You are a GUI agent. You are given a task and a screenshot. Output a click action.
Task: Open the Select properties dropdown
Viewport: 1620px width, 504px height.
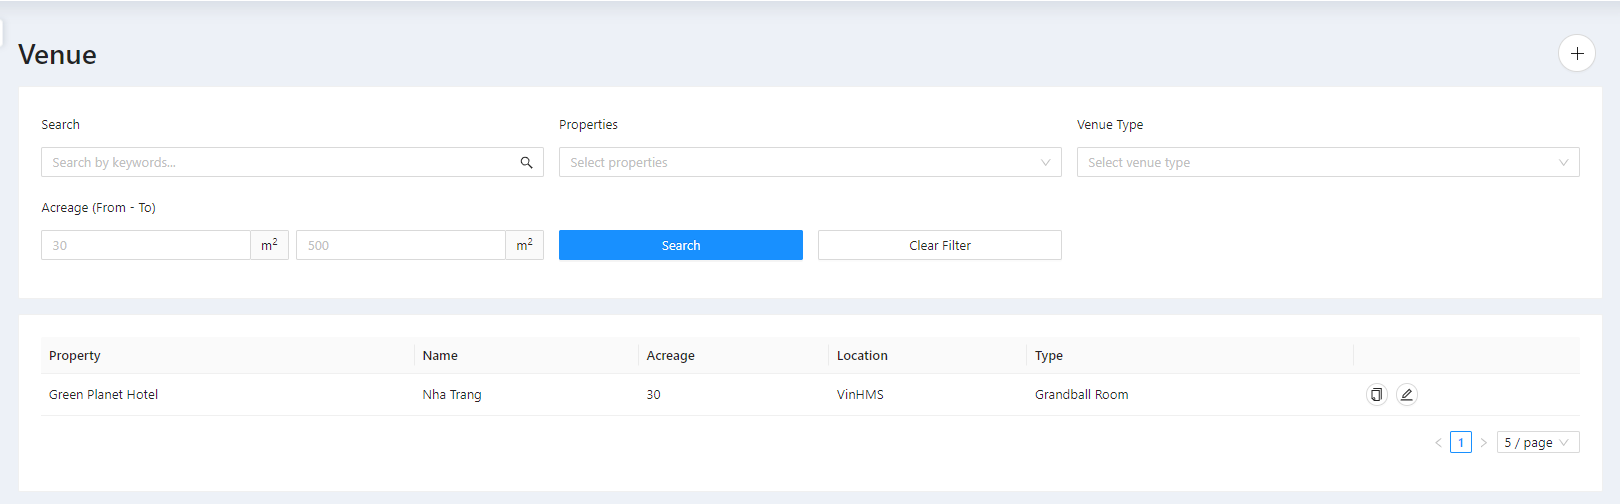coord(809,163)
